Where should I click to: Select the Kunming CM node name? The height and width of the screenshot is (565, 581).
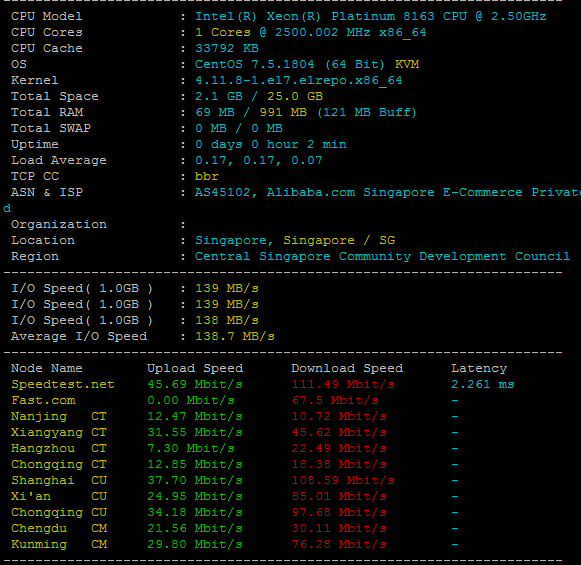(59, 544)
